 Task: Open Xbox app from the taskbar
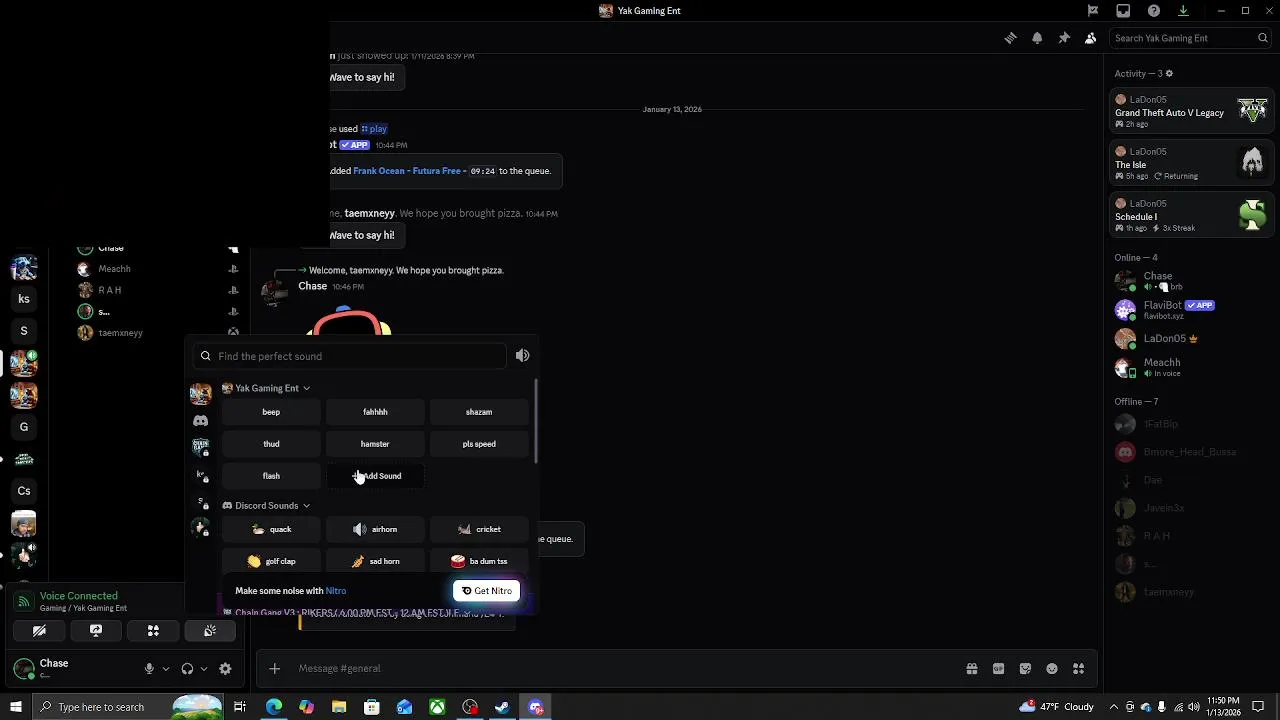[x=437, y=707]
